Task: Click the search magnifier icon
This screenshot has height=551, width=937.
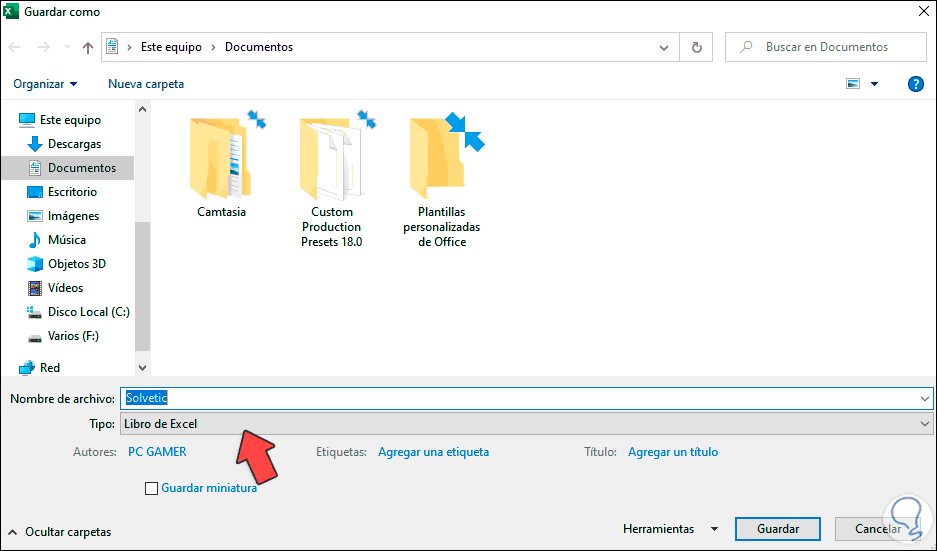Action: point(746,47)
